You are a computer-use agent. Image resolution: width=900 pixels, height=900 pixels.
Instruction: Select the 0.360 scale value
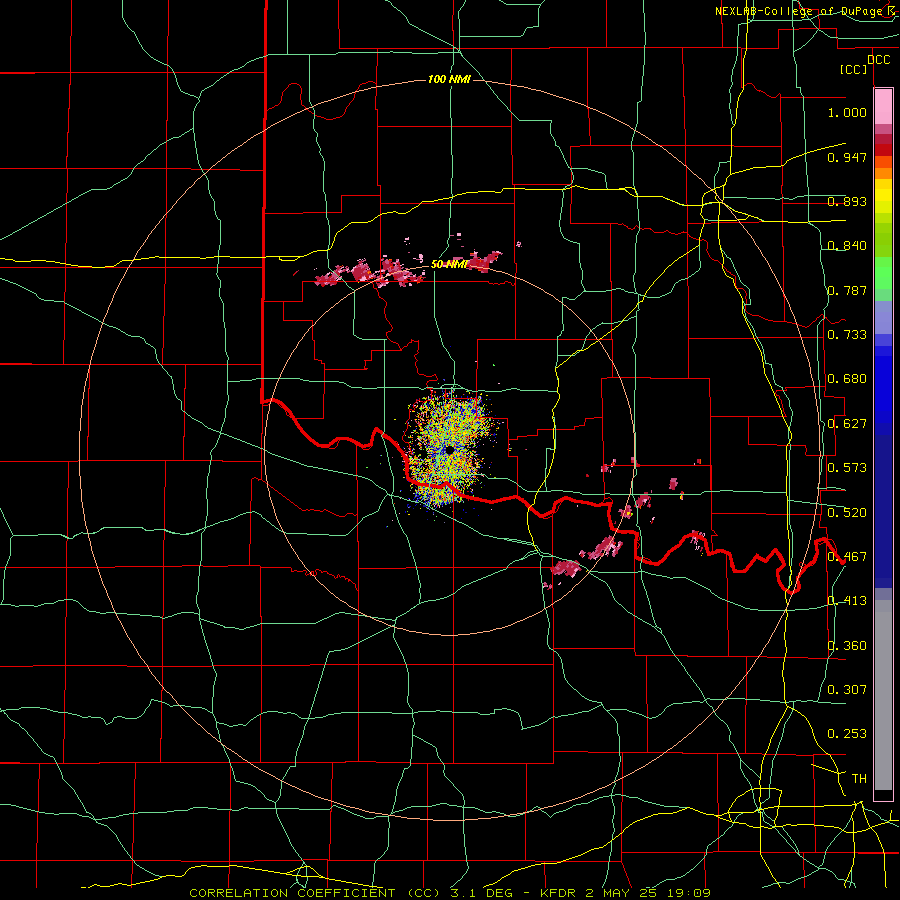click(847, 645)
